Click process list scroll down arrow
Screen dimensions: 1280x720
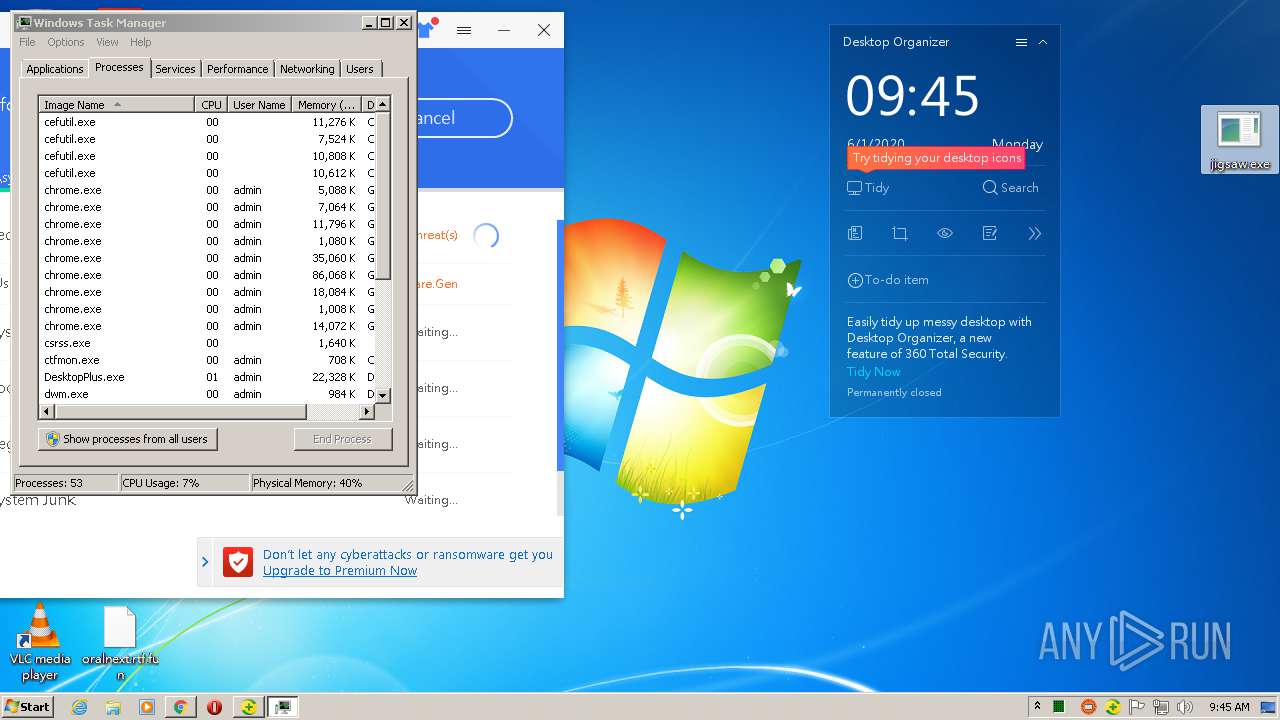pyautogui.click(x=383, y=395)
